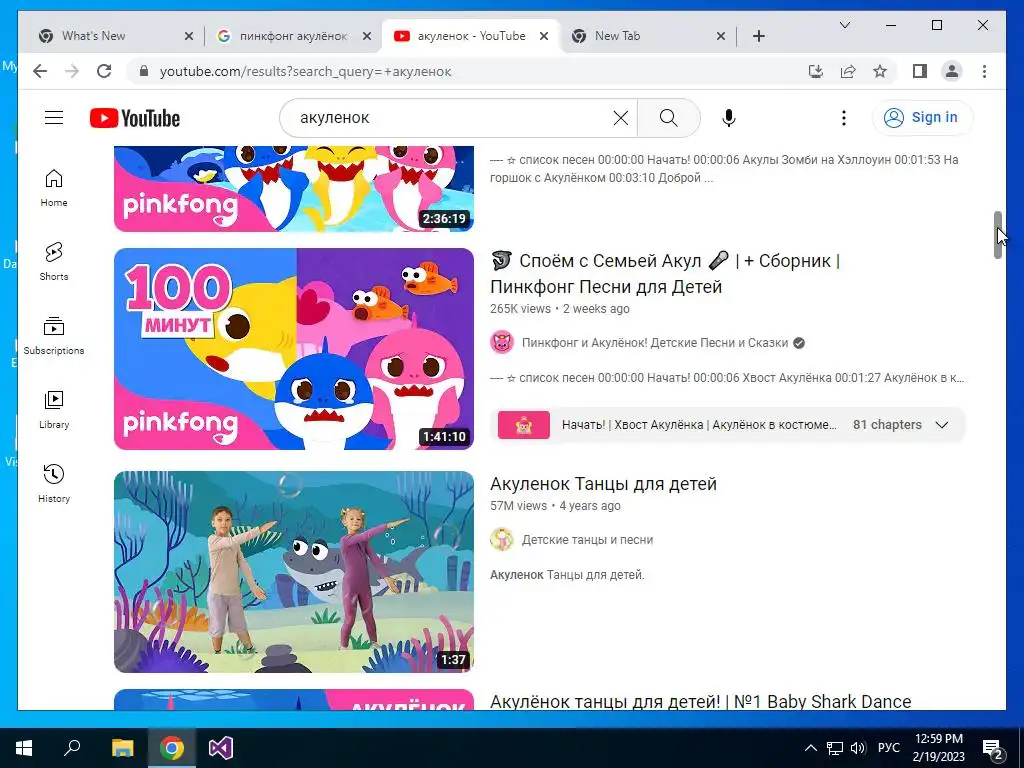The height and width of the screenshot is (768, 1024).
Task: Bookmark this tab with star
Action: pos(880,71)
